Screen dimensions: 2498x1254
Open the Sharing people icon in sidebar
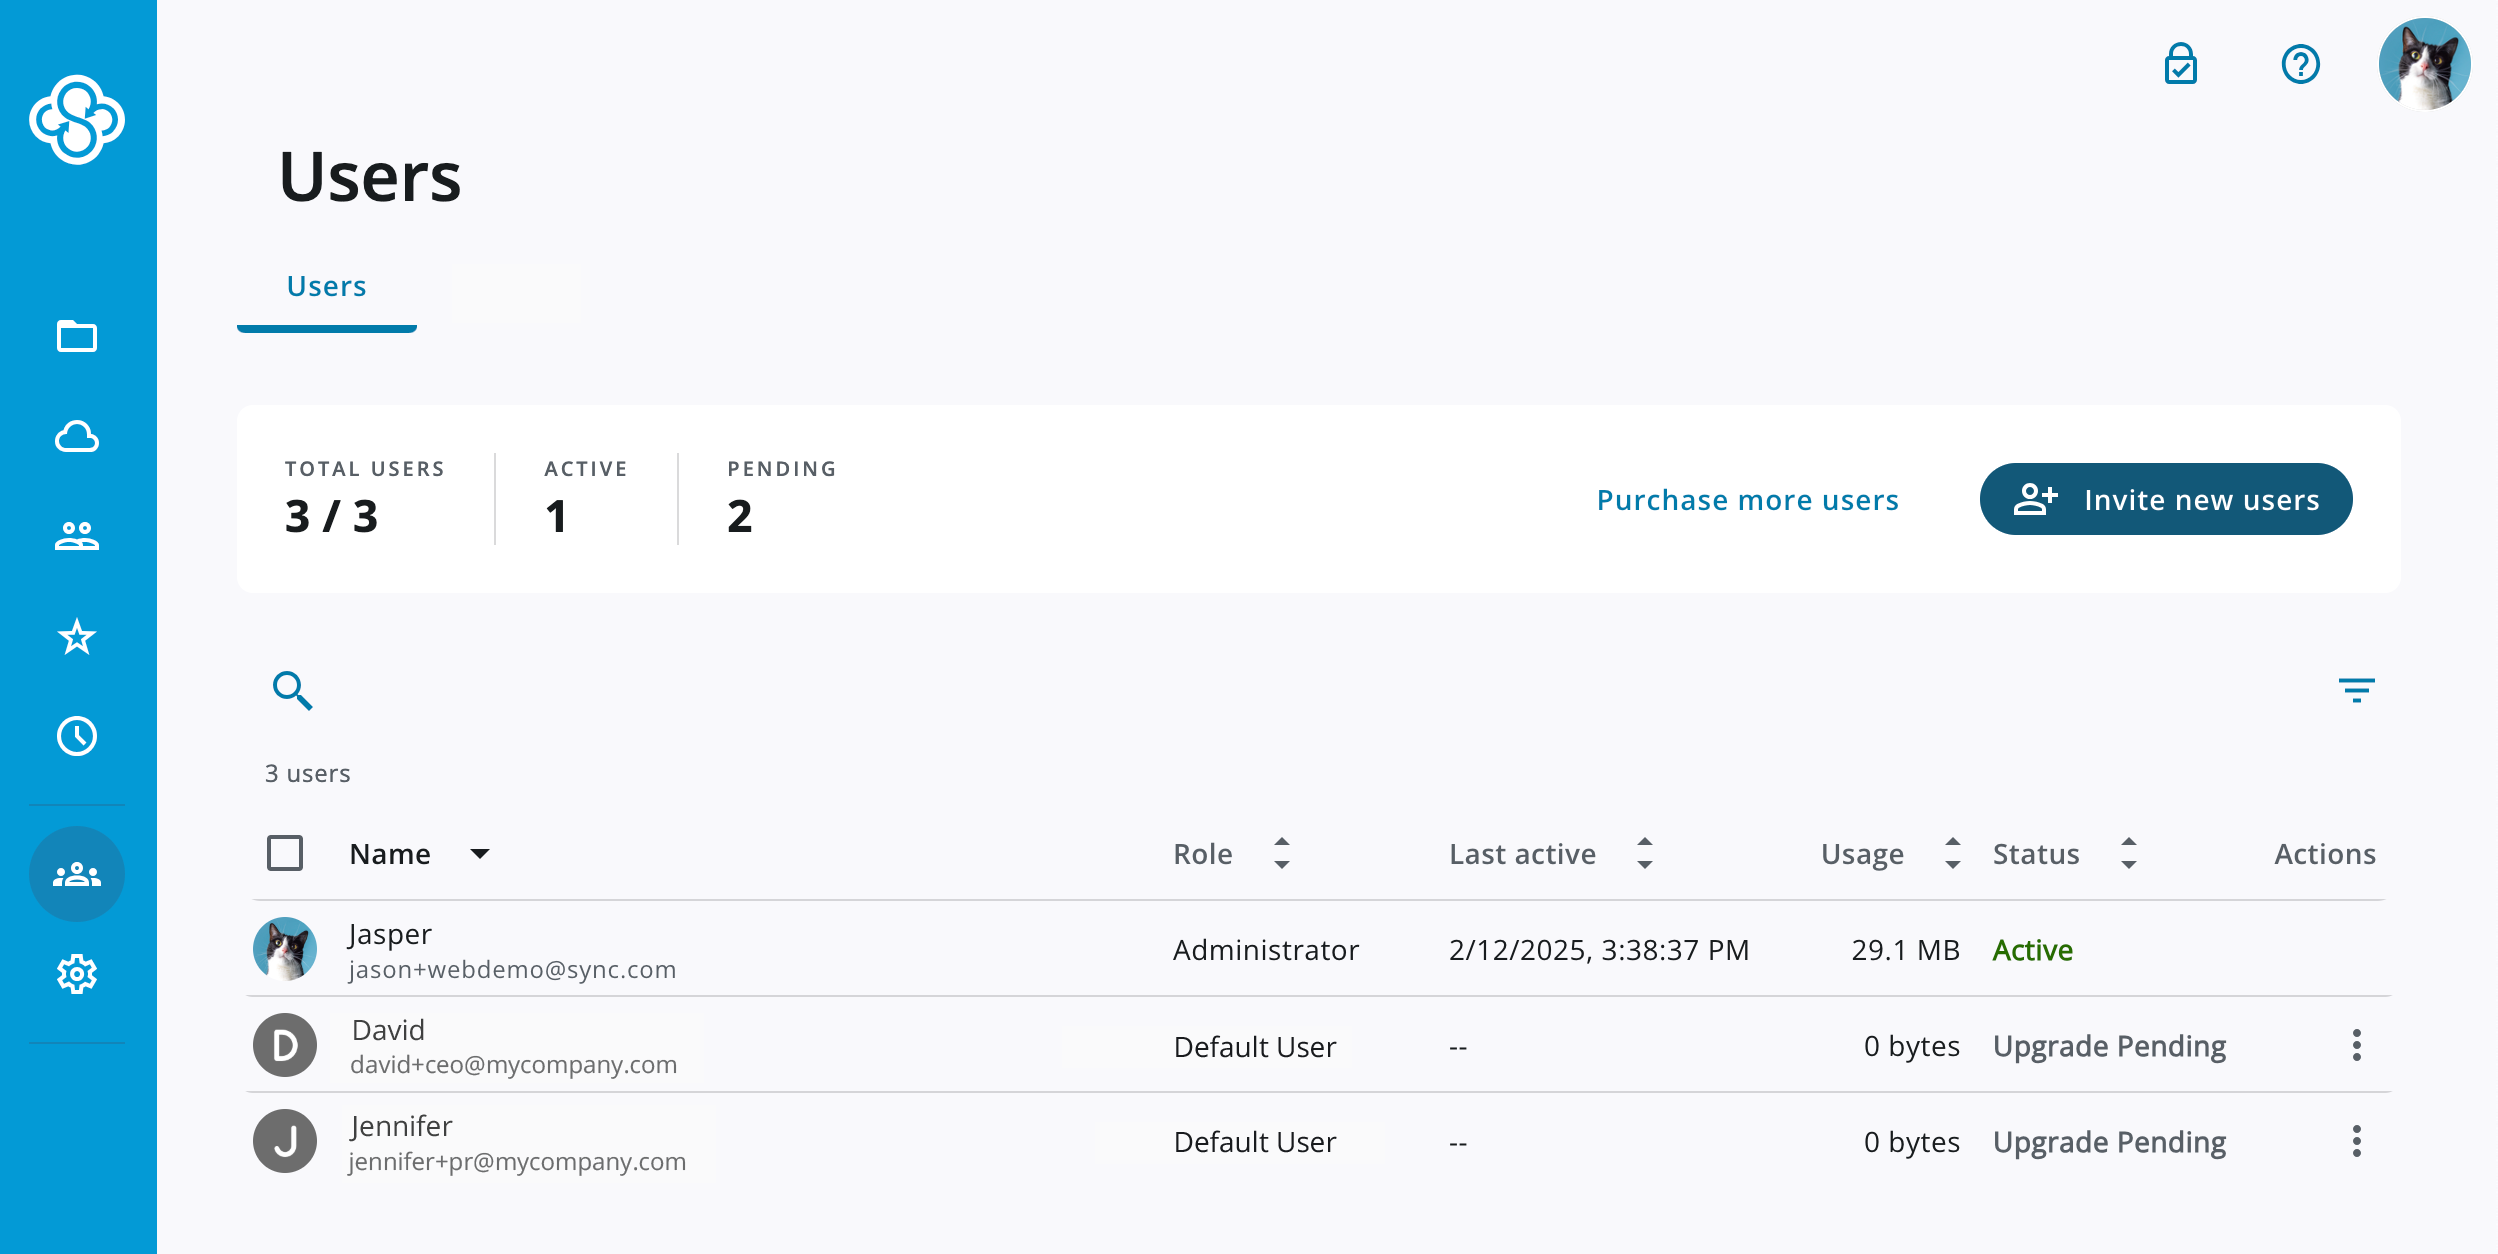77,537
